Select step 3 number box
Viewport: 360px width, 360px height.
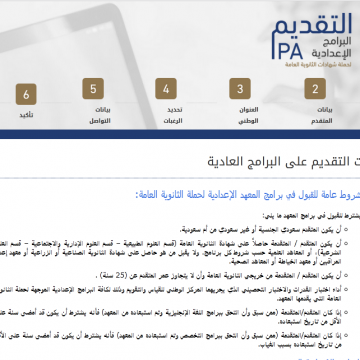240,89
